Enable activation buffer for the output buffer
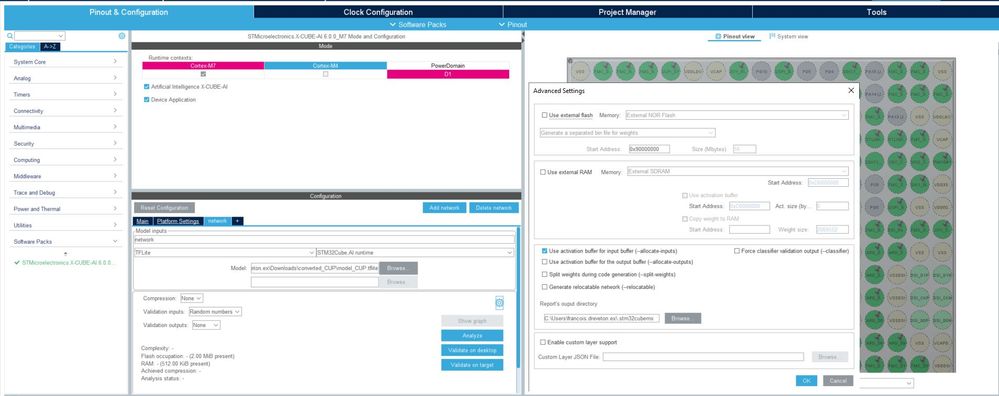The width and height of the screenshot is (999, 396). coord(545,262)
